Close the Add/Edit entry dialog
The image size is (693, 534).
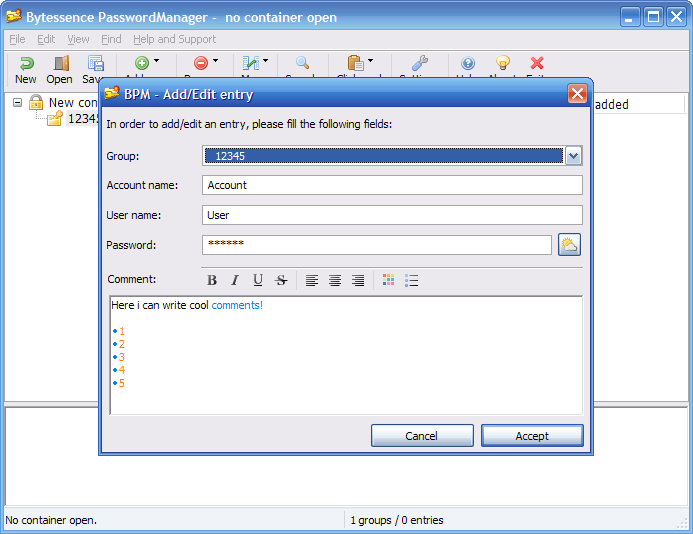click(x=577, y=94)
